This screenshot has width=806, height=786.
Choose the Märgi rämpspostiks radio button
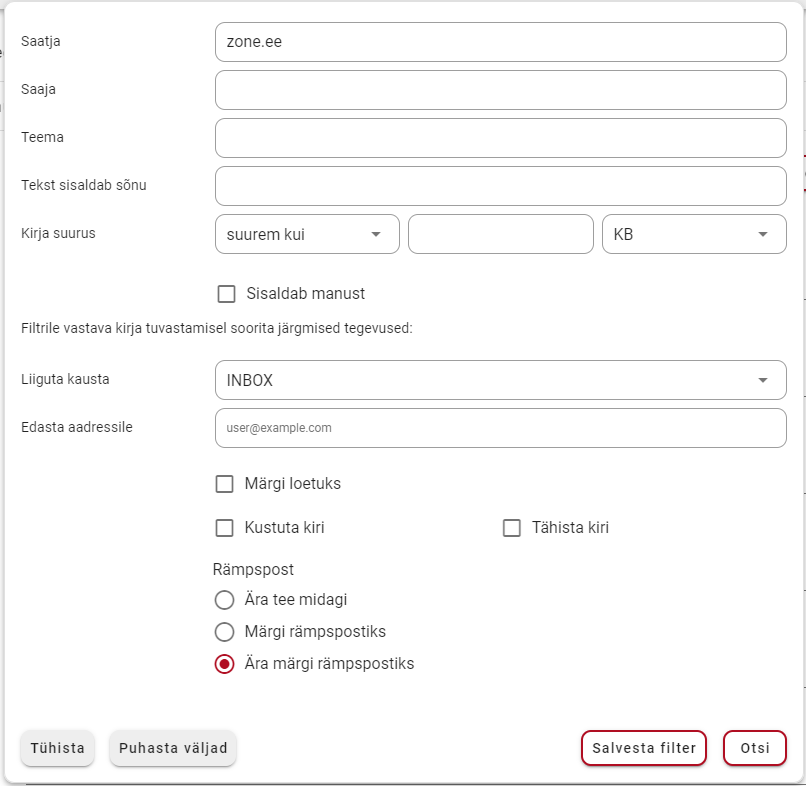pyautogui.click(x=225, y=632)
